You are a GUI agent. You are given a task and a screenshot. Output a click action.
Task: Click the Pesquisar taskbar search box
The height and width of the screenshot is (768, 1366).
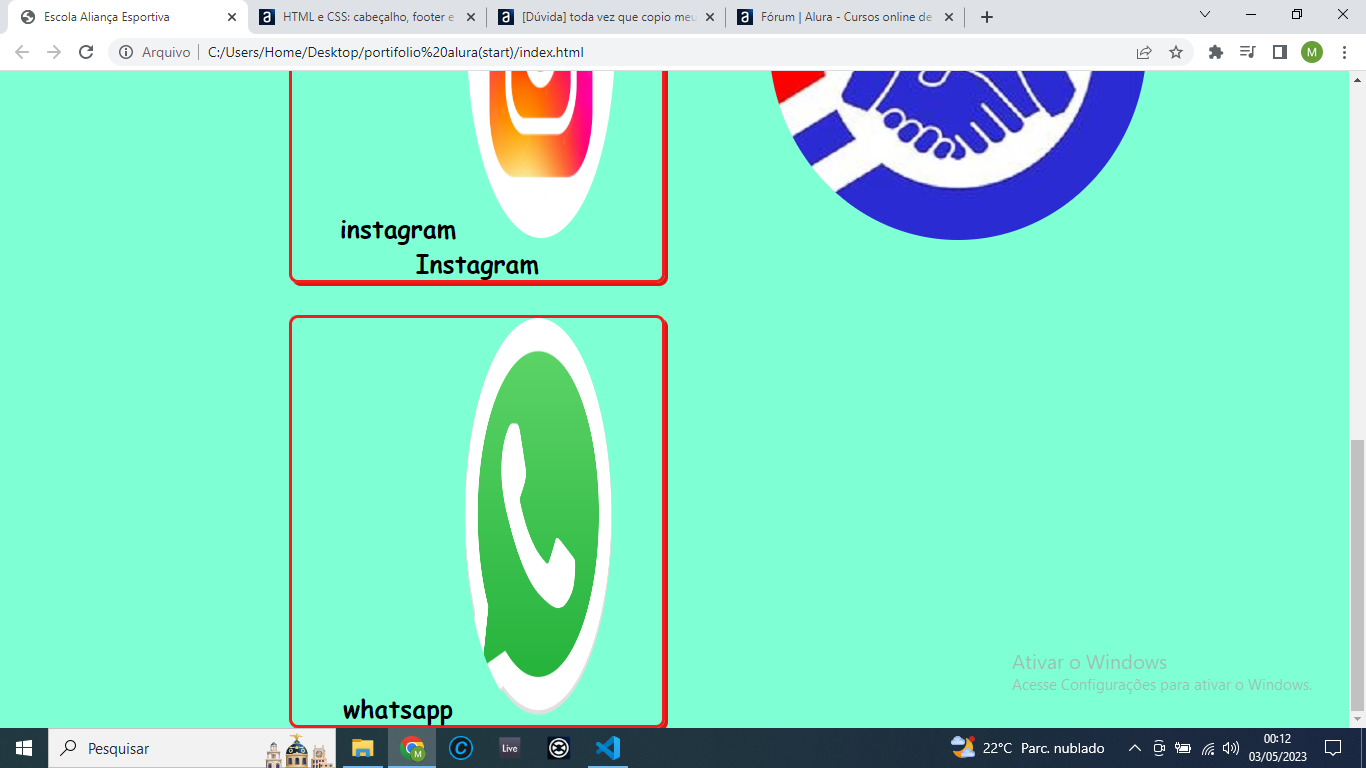192,748
